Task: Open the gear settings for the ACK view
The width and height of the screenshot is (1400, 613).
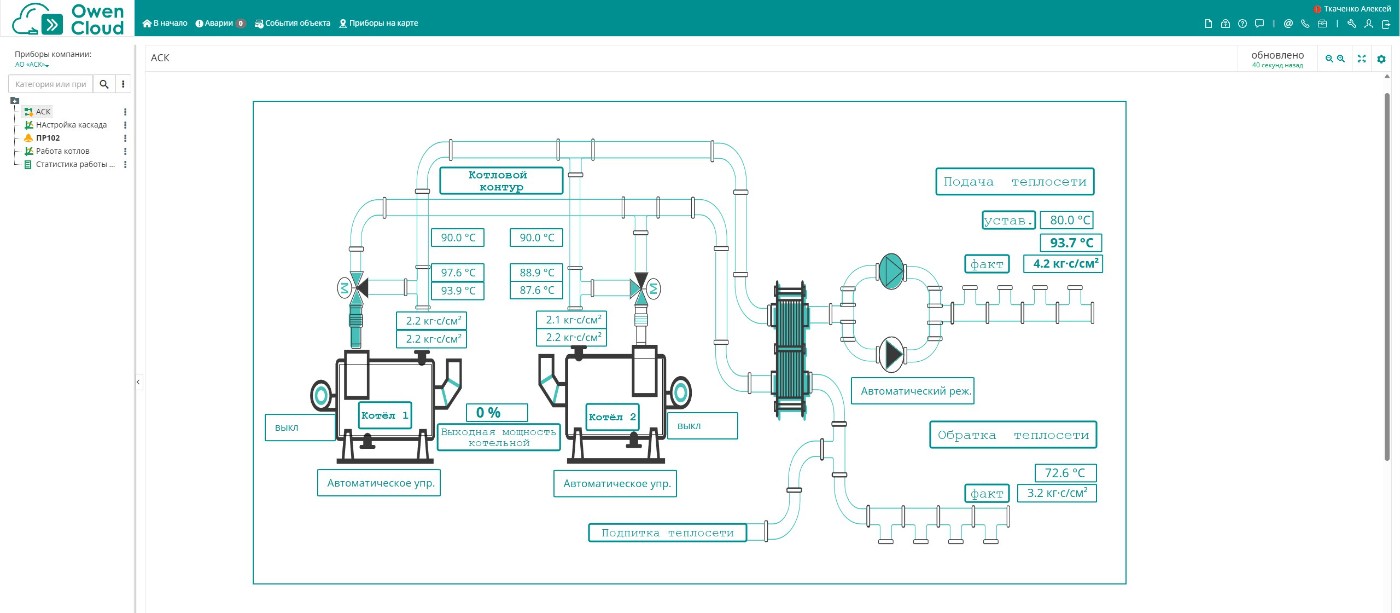Action: 1382,59
